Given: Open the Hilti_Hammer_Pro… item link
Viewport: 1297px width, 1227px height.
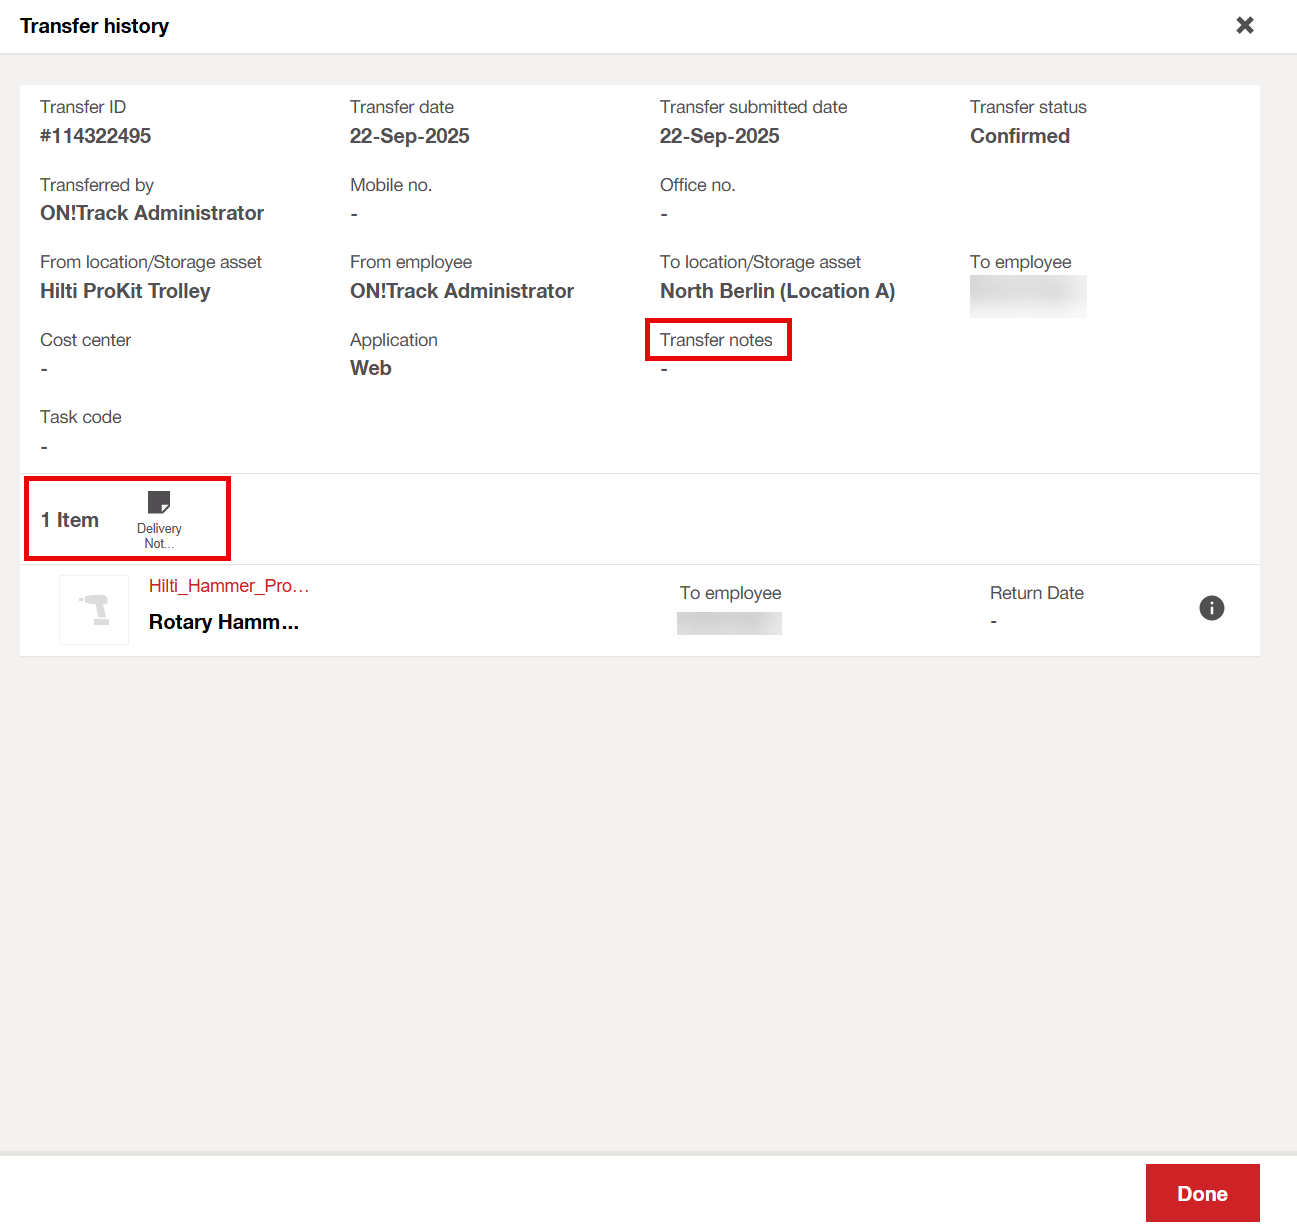Looking at the screenshot, I should [x=228, y=586].
